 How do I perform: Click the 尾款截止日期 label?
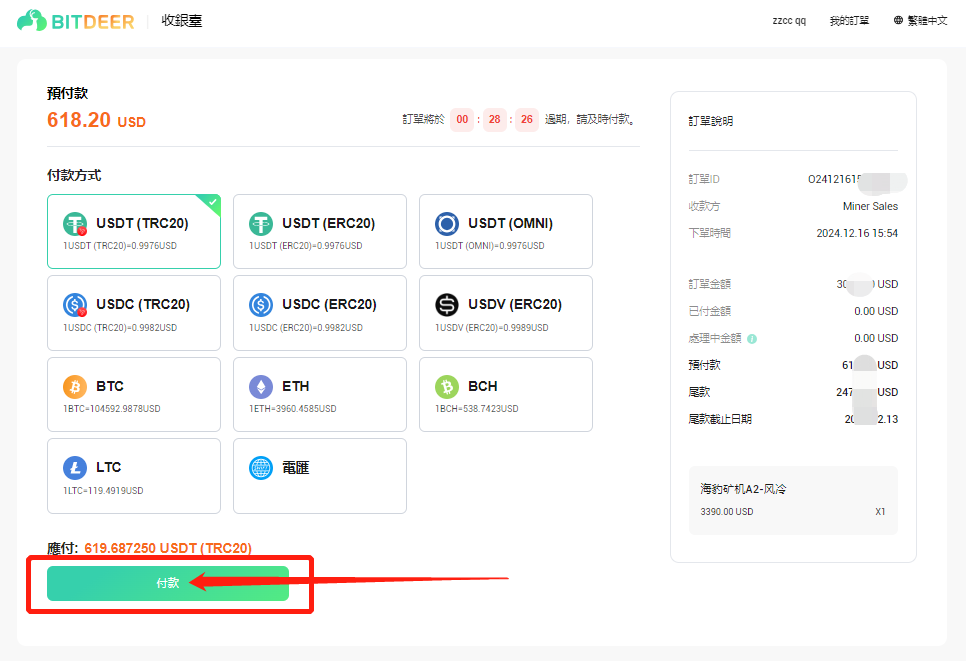click(720, 420)
